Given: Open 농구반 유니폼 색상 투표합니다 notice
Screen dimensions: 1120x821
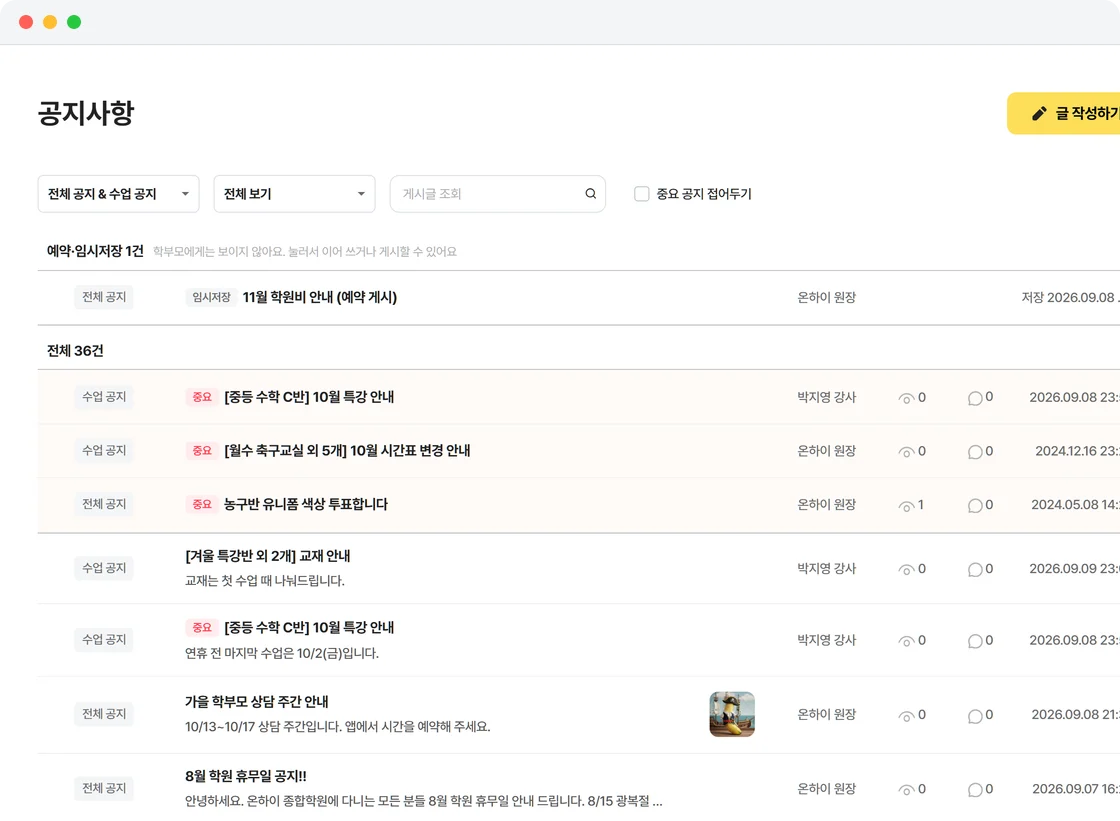Looking at the screenshot, I should [x=306, y=504].
